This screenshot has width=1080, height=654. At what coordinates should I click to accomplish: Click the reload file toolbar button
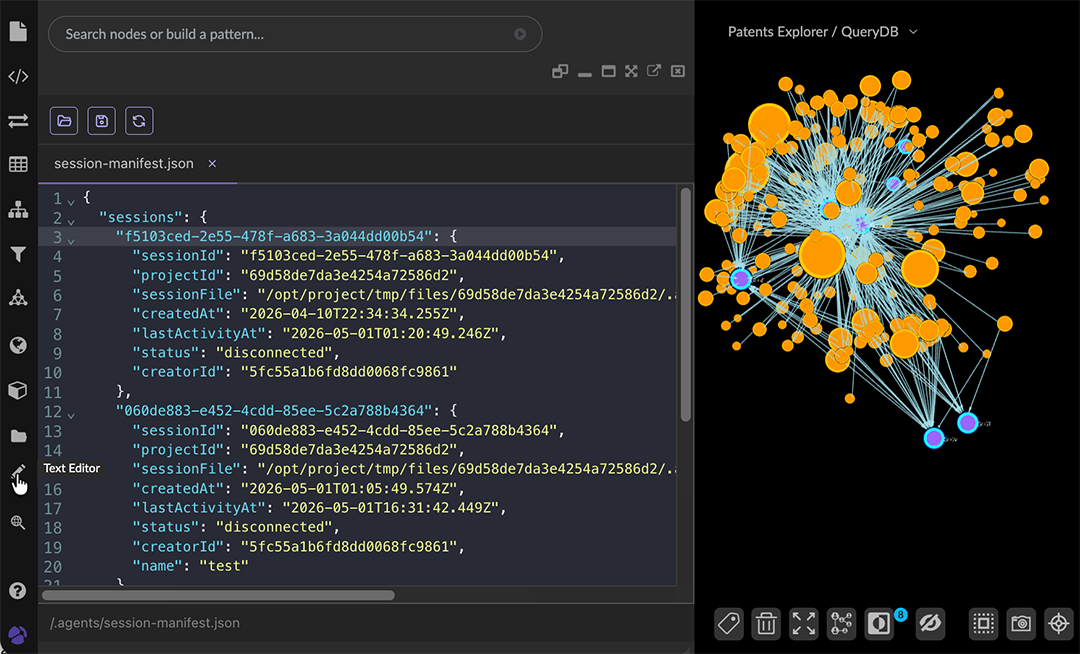[x=139, y=121]
